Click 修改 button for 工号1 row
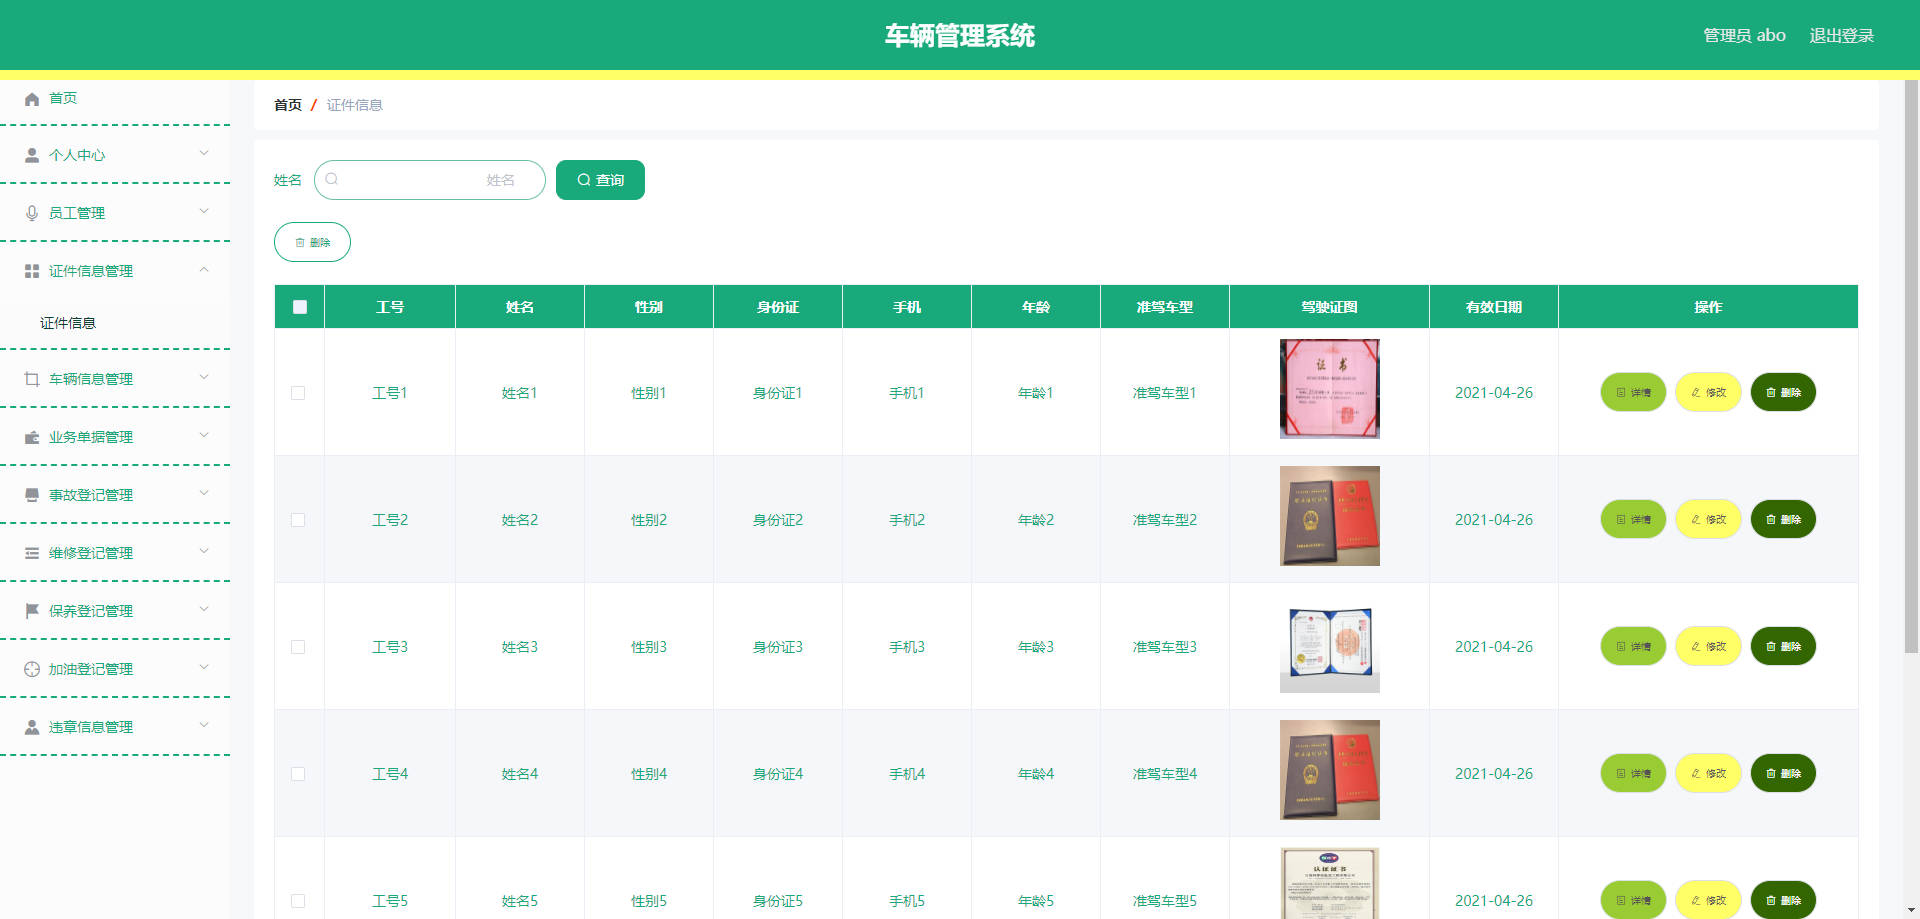Viewport: 1920px width, 919px height. [x=1708, y=392]
